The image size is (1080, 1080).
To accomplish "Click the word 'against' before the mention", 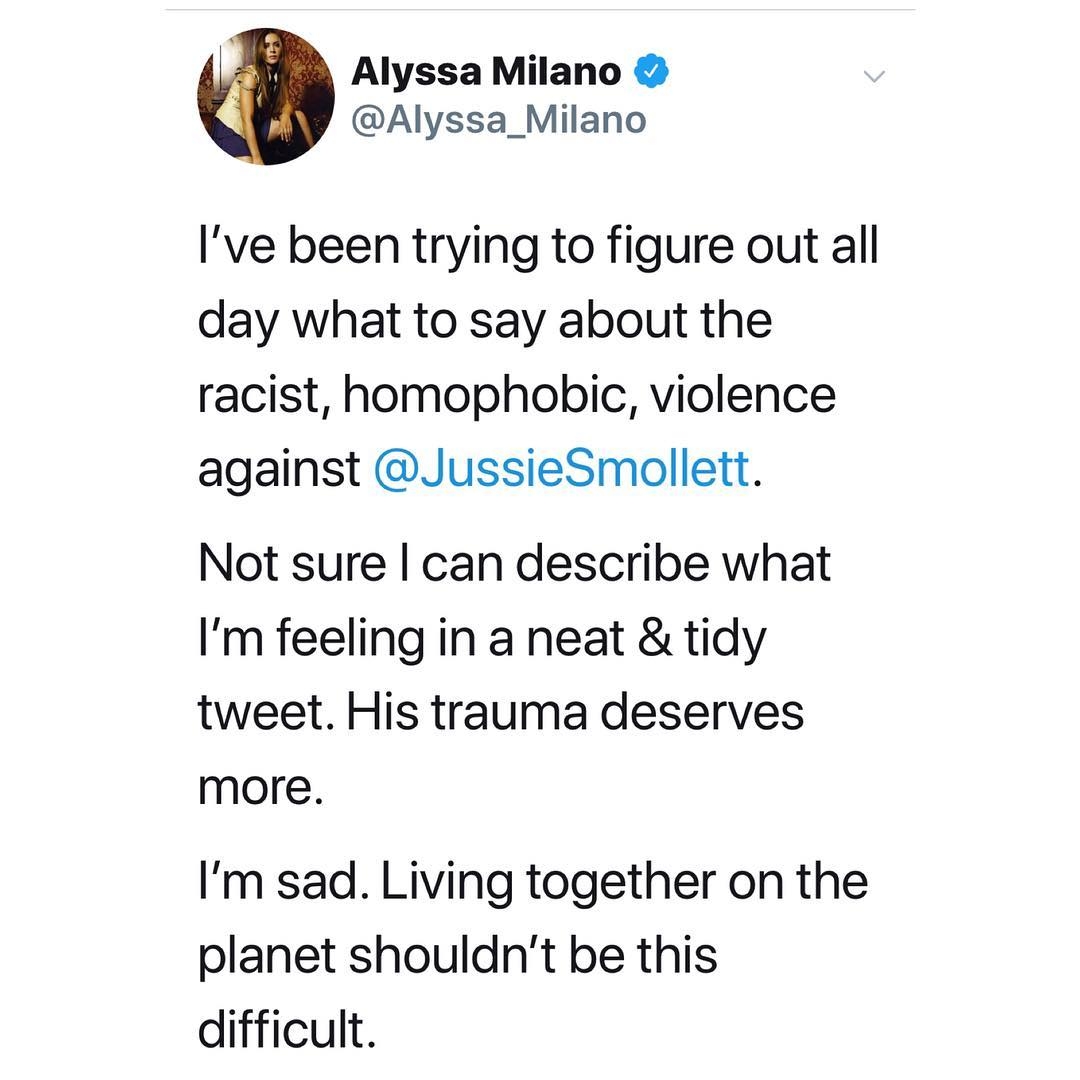I will 279,471.
